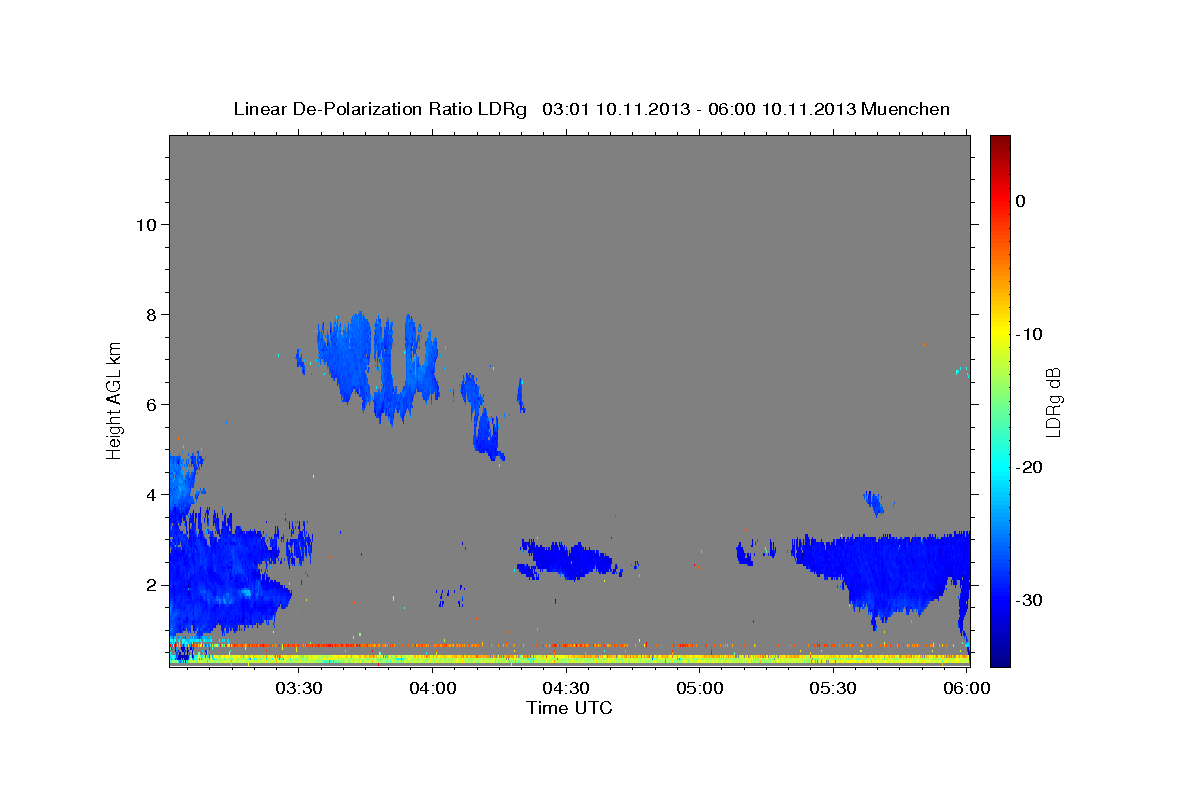The image size is (1200, 800).
Task: Click the 'Time UTC' axis title
Action: click(x=569, y=708)
